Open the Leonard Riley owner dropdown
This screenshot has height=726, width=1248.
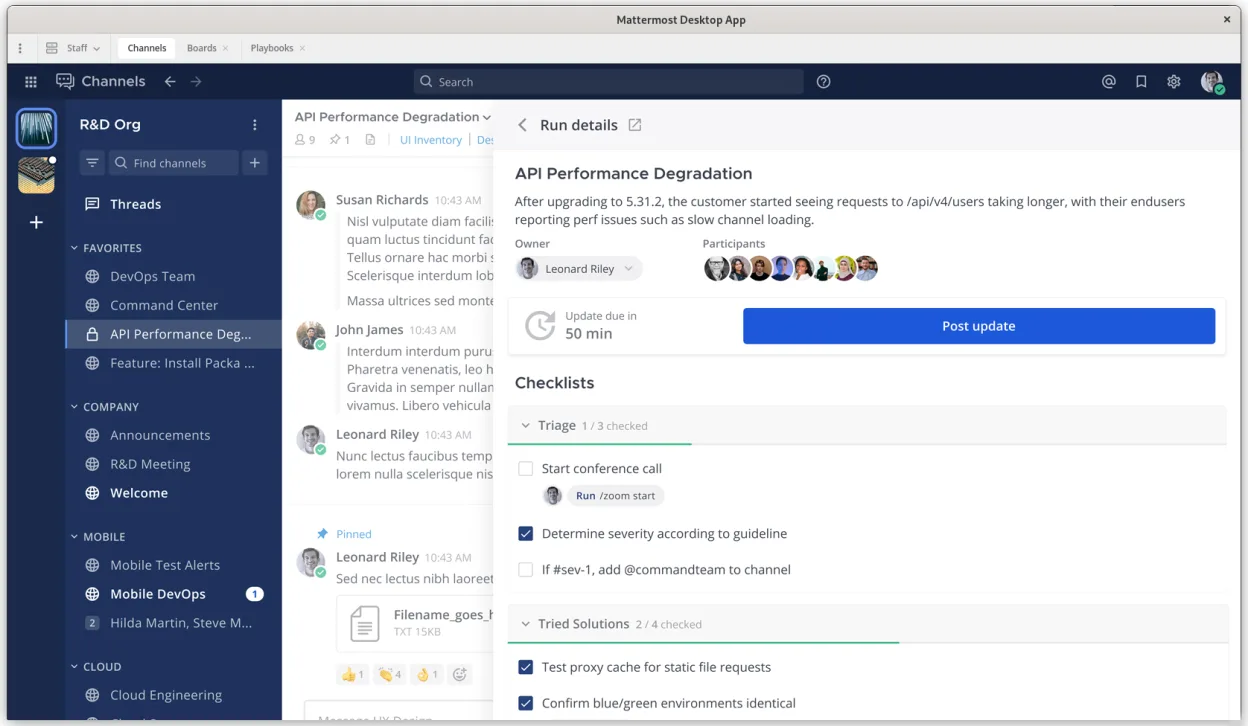point(579,269)
